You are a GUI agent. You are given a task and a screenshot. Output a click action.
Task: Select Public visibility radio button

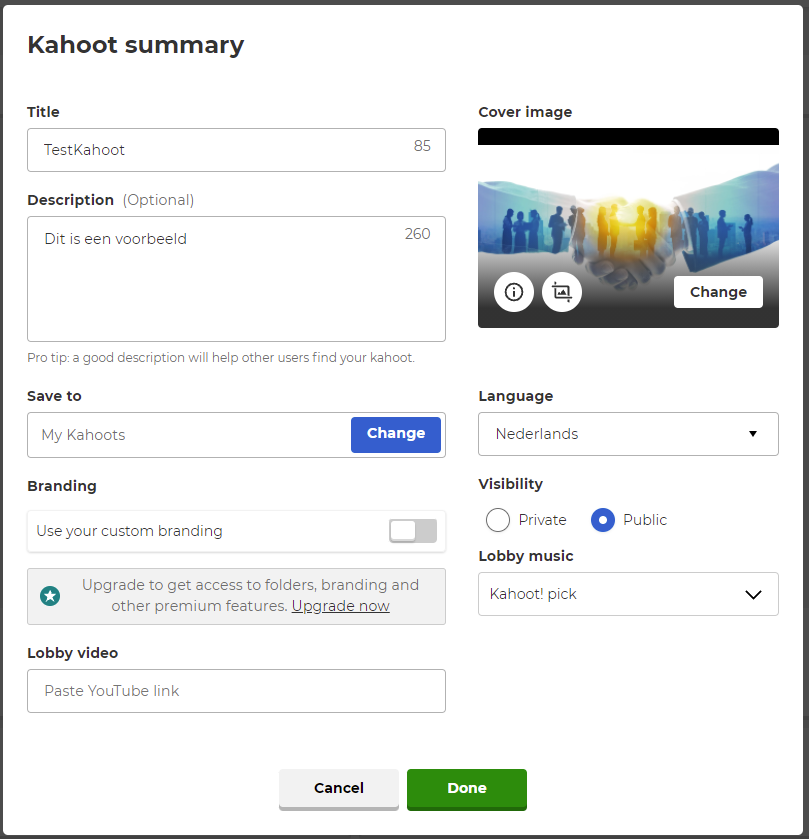[602, 520]
